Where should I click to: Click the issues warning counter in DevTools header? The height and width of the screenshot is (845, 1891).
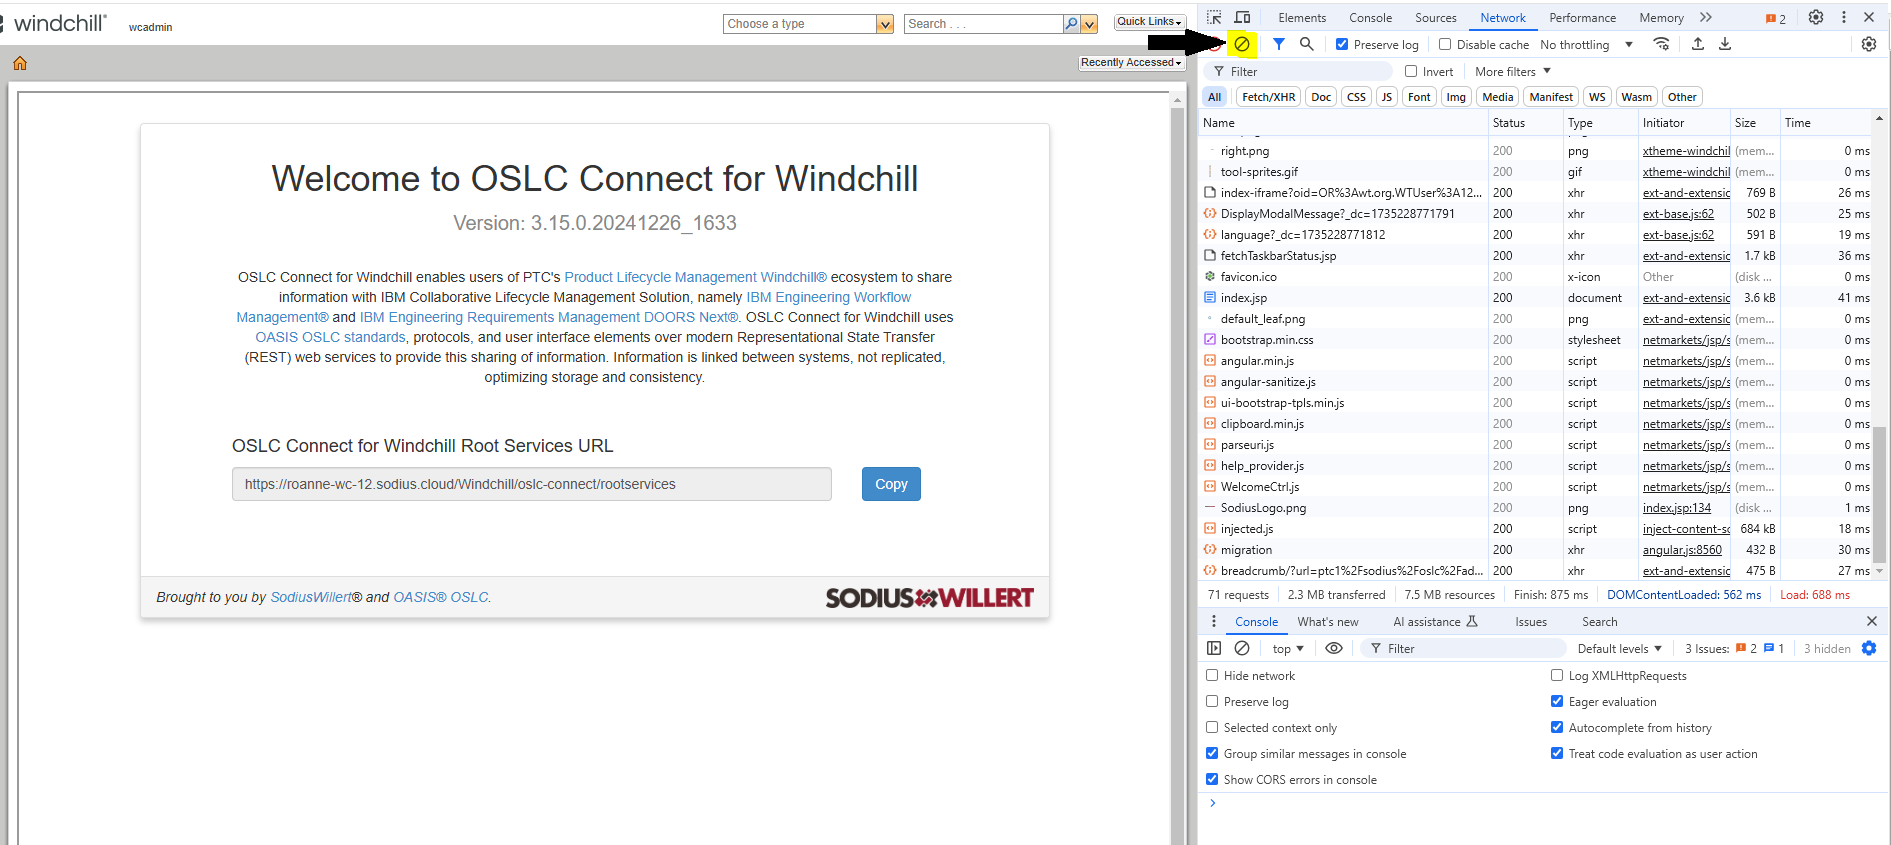(1776, 18)
